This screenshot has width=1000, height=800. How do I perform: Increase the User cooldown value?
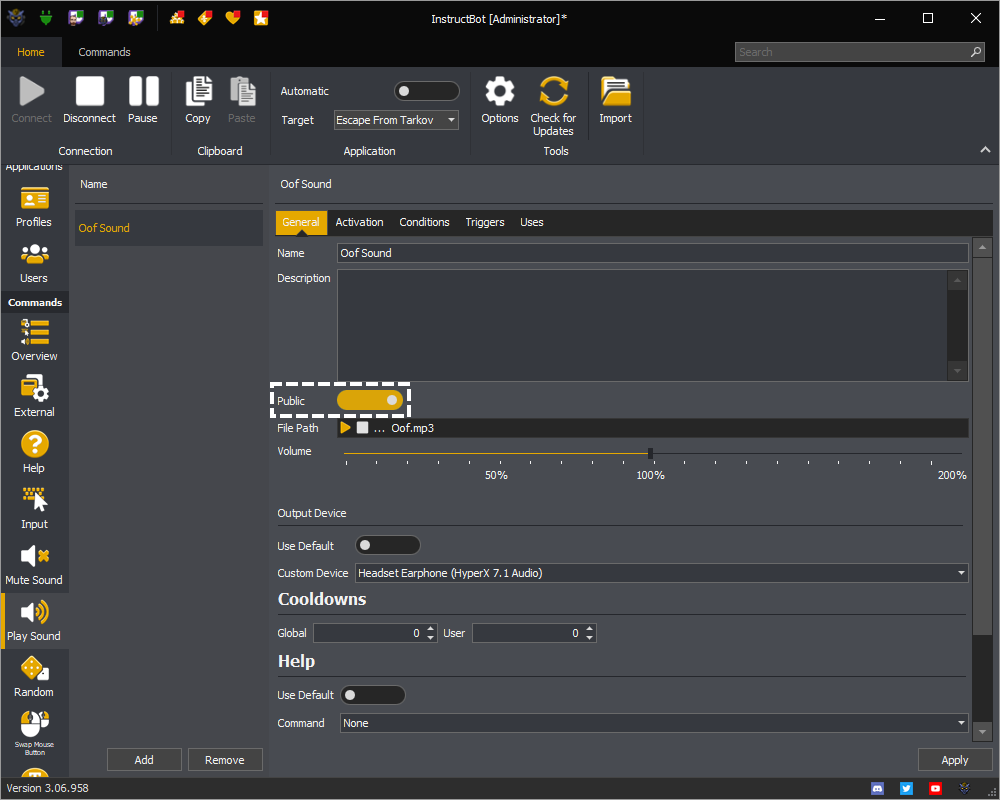click(589, 628)
